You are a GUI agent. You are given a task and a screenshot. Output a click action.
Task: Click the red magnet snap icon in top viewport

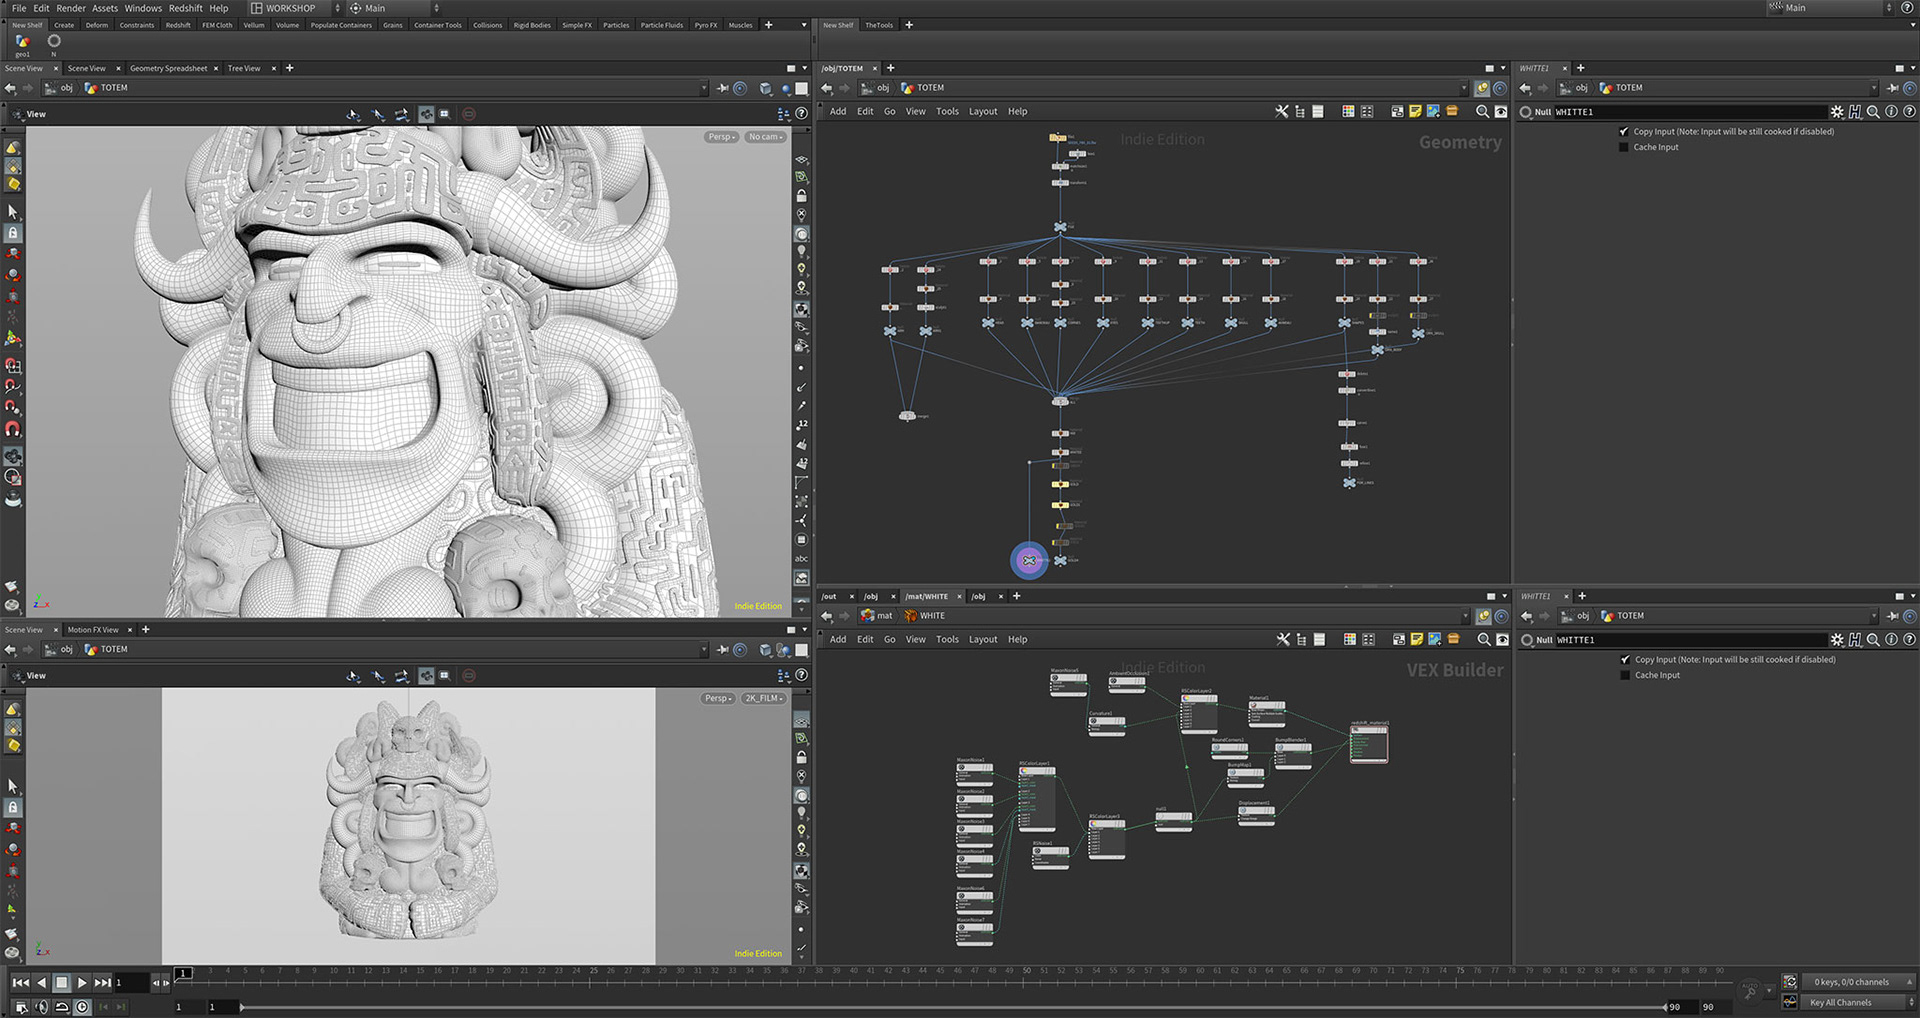pyautogui.click(x=13, y=429)
